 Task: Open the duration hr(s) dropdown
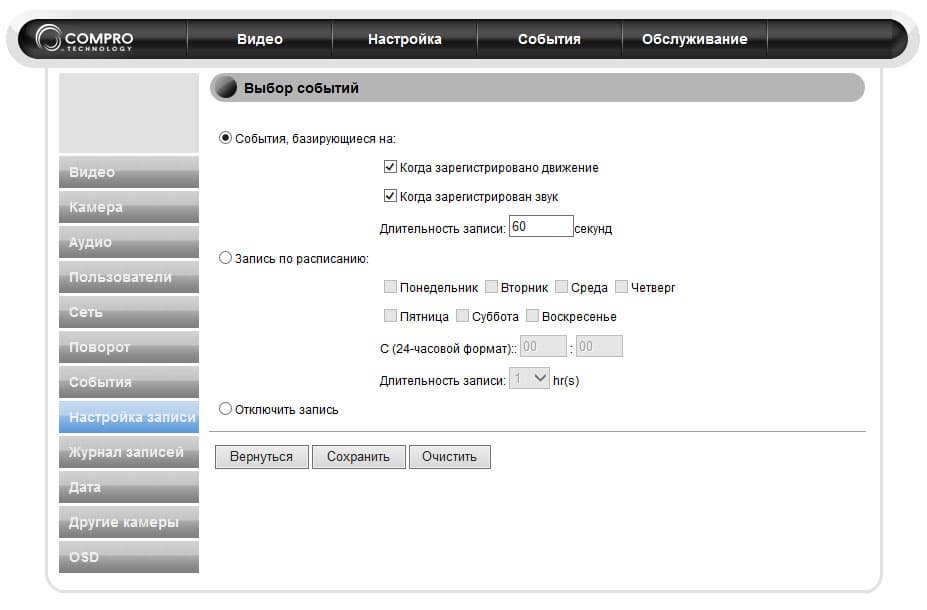(529, 378)
